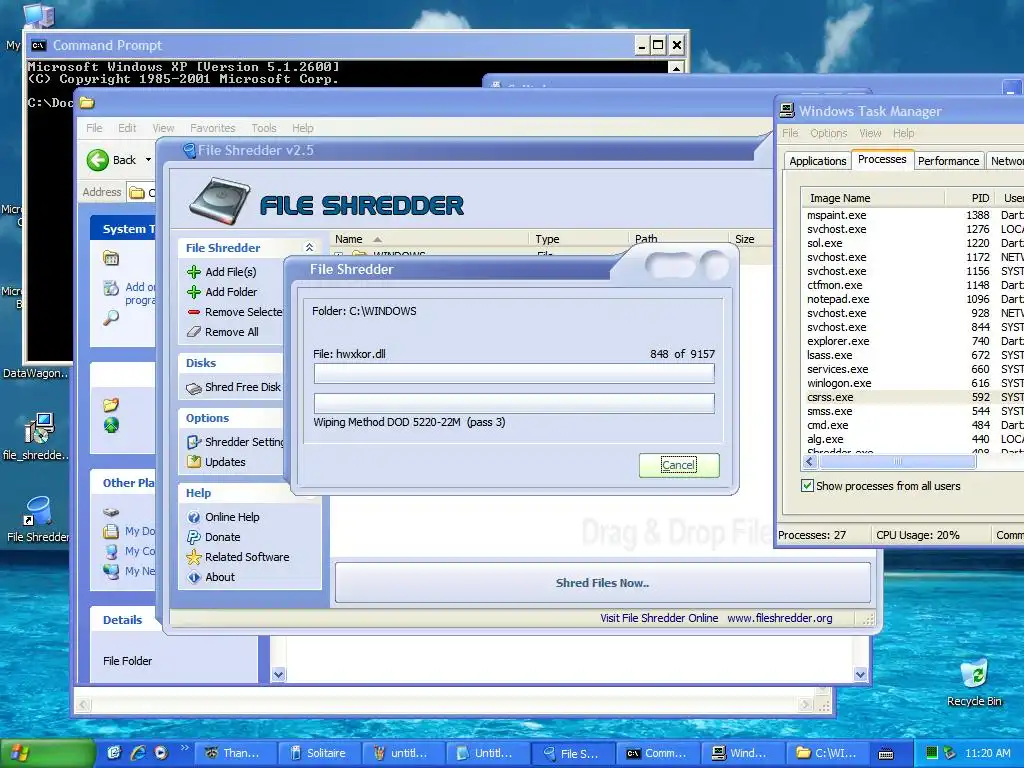Switch to the Performance tab
The image size is (1024, 768).
(x=948, y=161)
